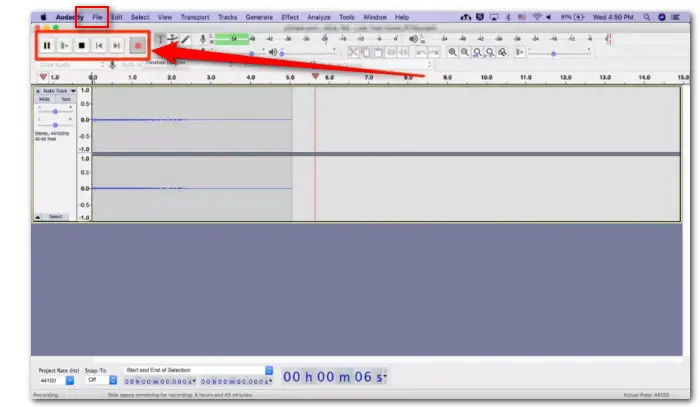Adjust the track gain slider
Viewport: 700px width, 407px height.
[x=55, y=111]
